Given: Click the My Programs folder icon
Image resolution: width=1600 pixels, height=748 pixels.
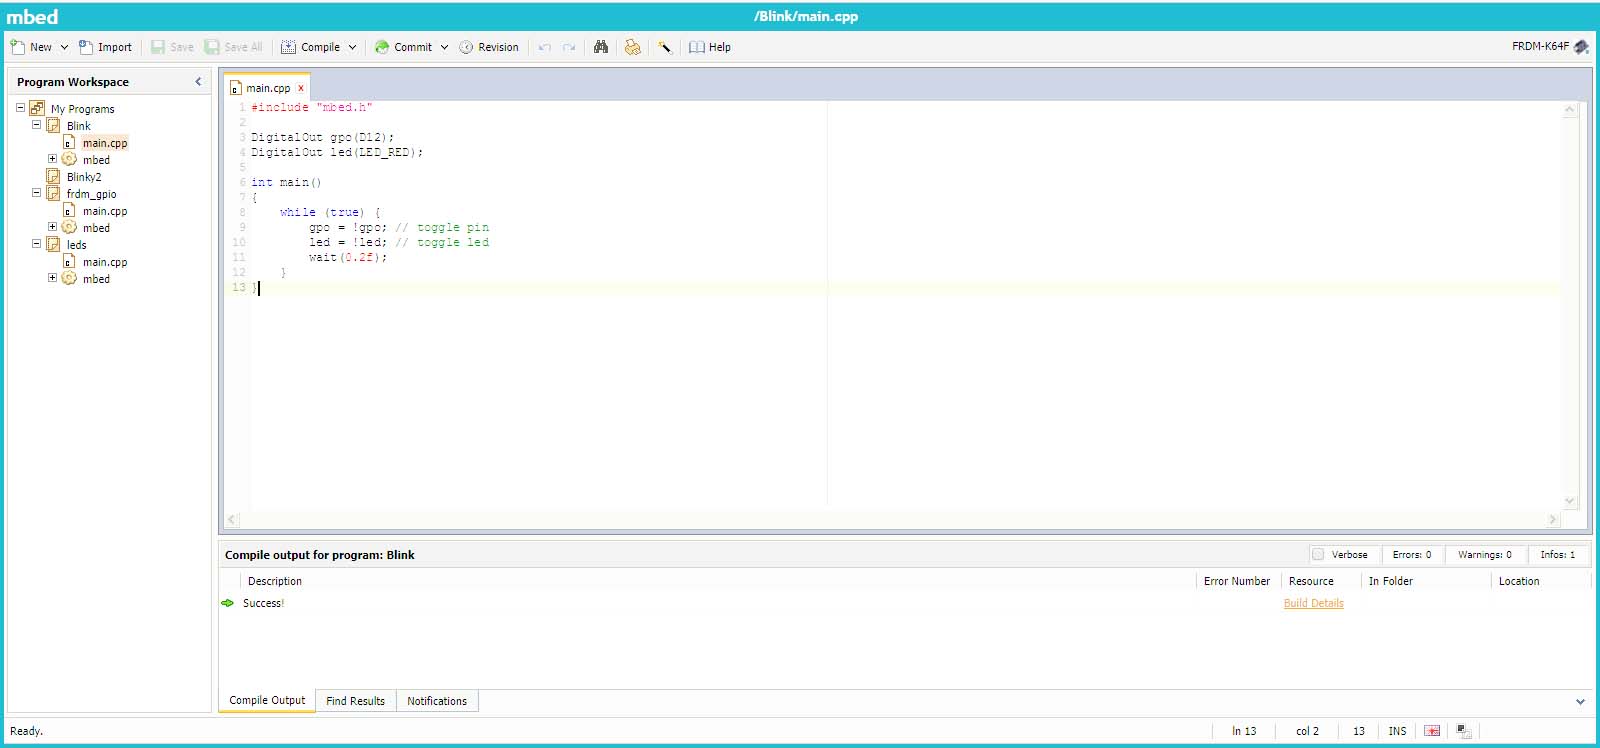Looking at the screenshot, I should point(37,108).
